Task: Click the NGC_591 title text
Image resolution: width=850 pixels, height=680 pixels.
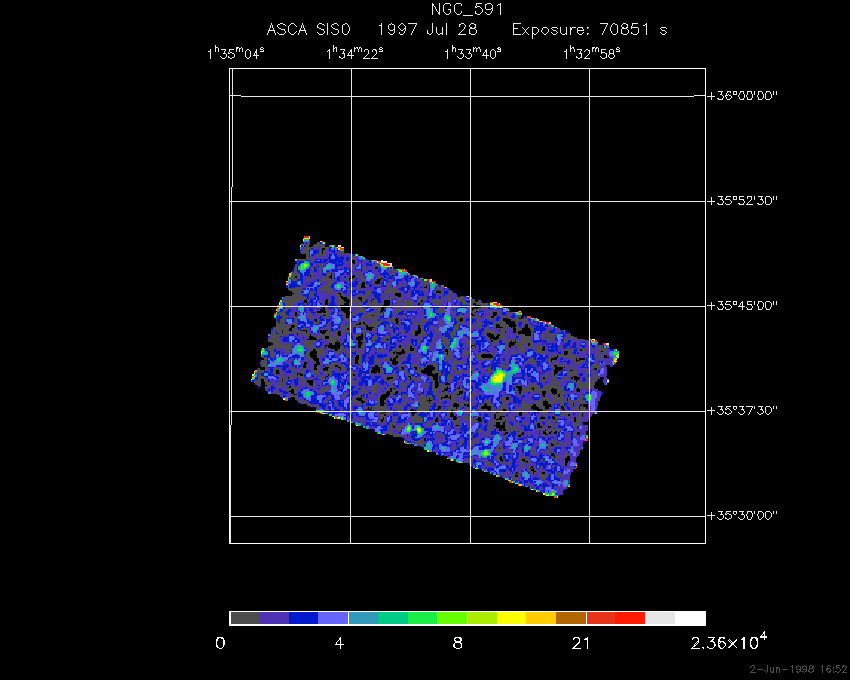Action: pyautogui.click(x=467, y=10)
